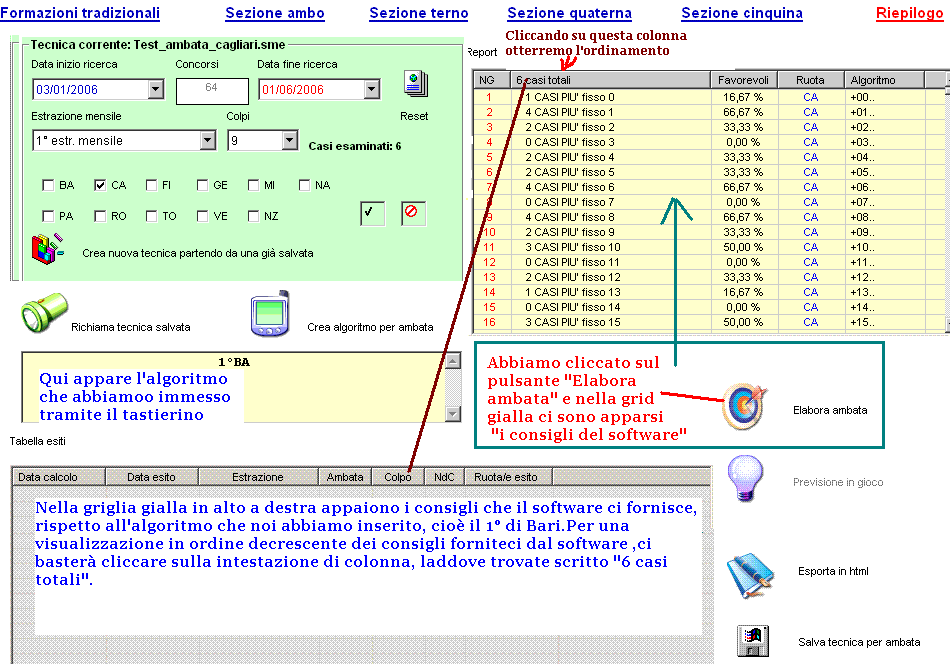The width and height of the screenshot is (950, 664).
Task: Select the TO wheel checkbox
Action: pos(151,216)
